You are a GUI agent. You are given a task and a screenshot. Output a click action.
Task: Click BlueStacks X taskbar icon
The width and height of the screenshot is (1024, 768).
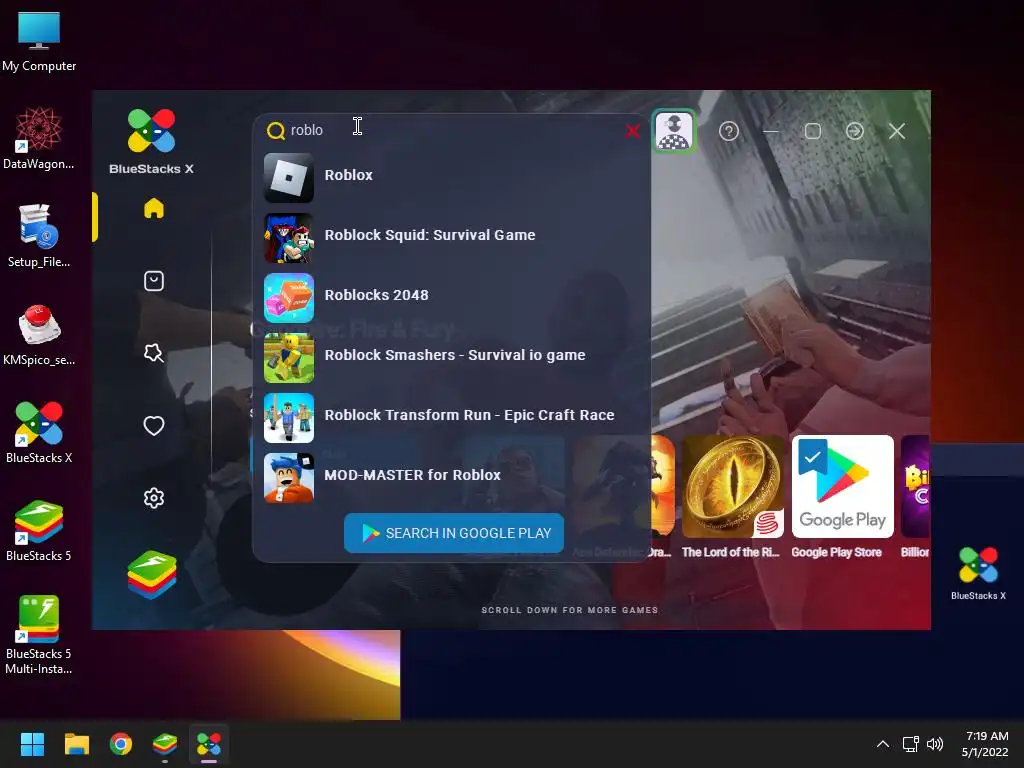[x=209, y=744]
